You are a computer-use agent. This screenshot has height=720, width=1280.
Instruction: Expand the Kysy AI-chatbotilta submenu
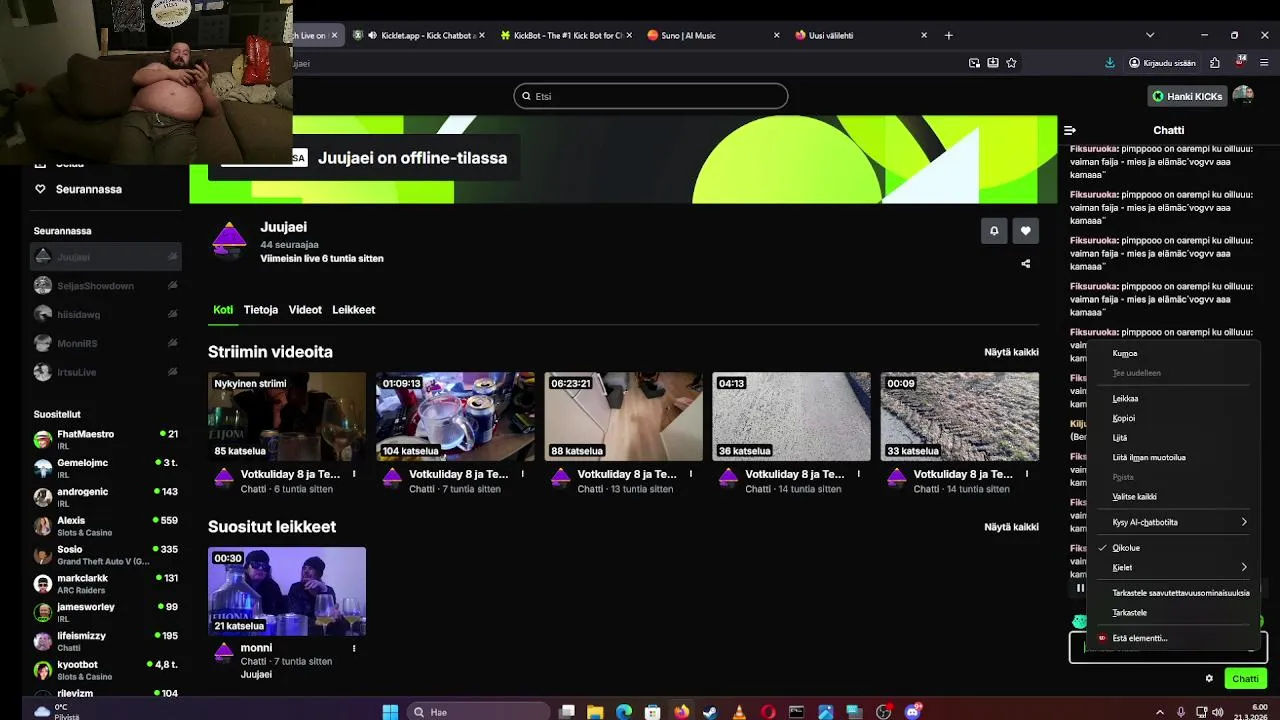pyautogui.click(x=1173, y=522)
